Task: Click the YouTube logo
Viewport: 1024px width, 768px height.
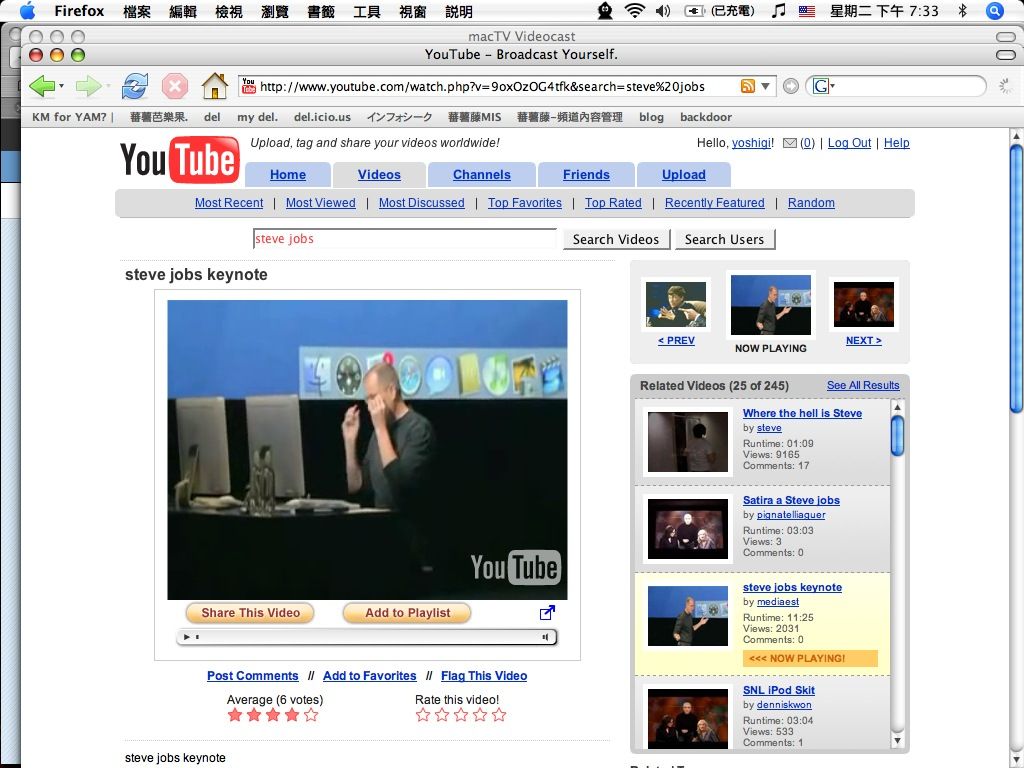Action: [180, 159]
